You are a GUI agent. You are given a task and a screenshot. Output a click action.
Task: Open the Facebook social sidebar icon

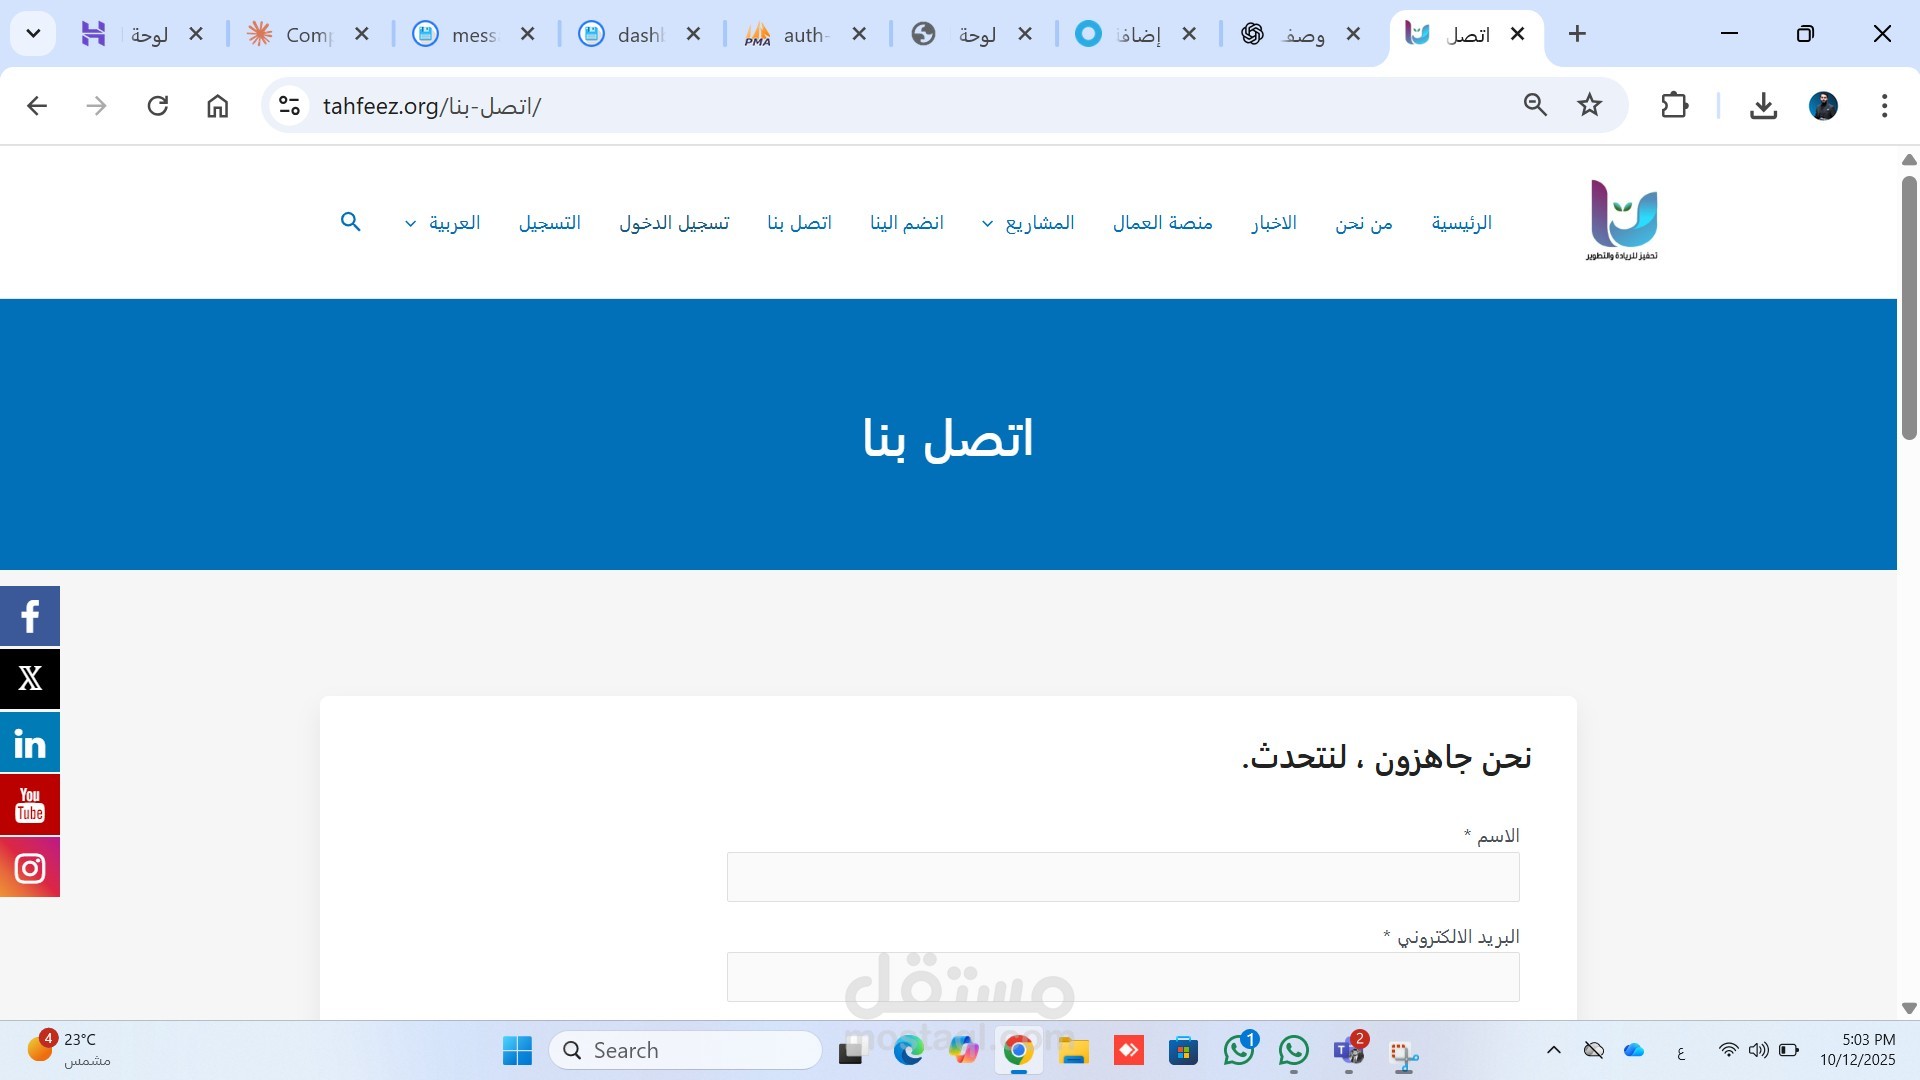(30, 616)
